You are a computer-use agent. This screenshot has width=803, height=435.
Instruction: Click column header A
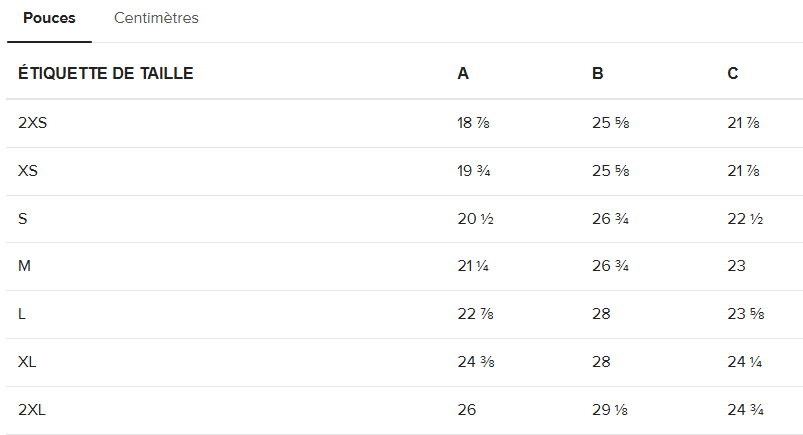point(463,74)
